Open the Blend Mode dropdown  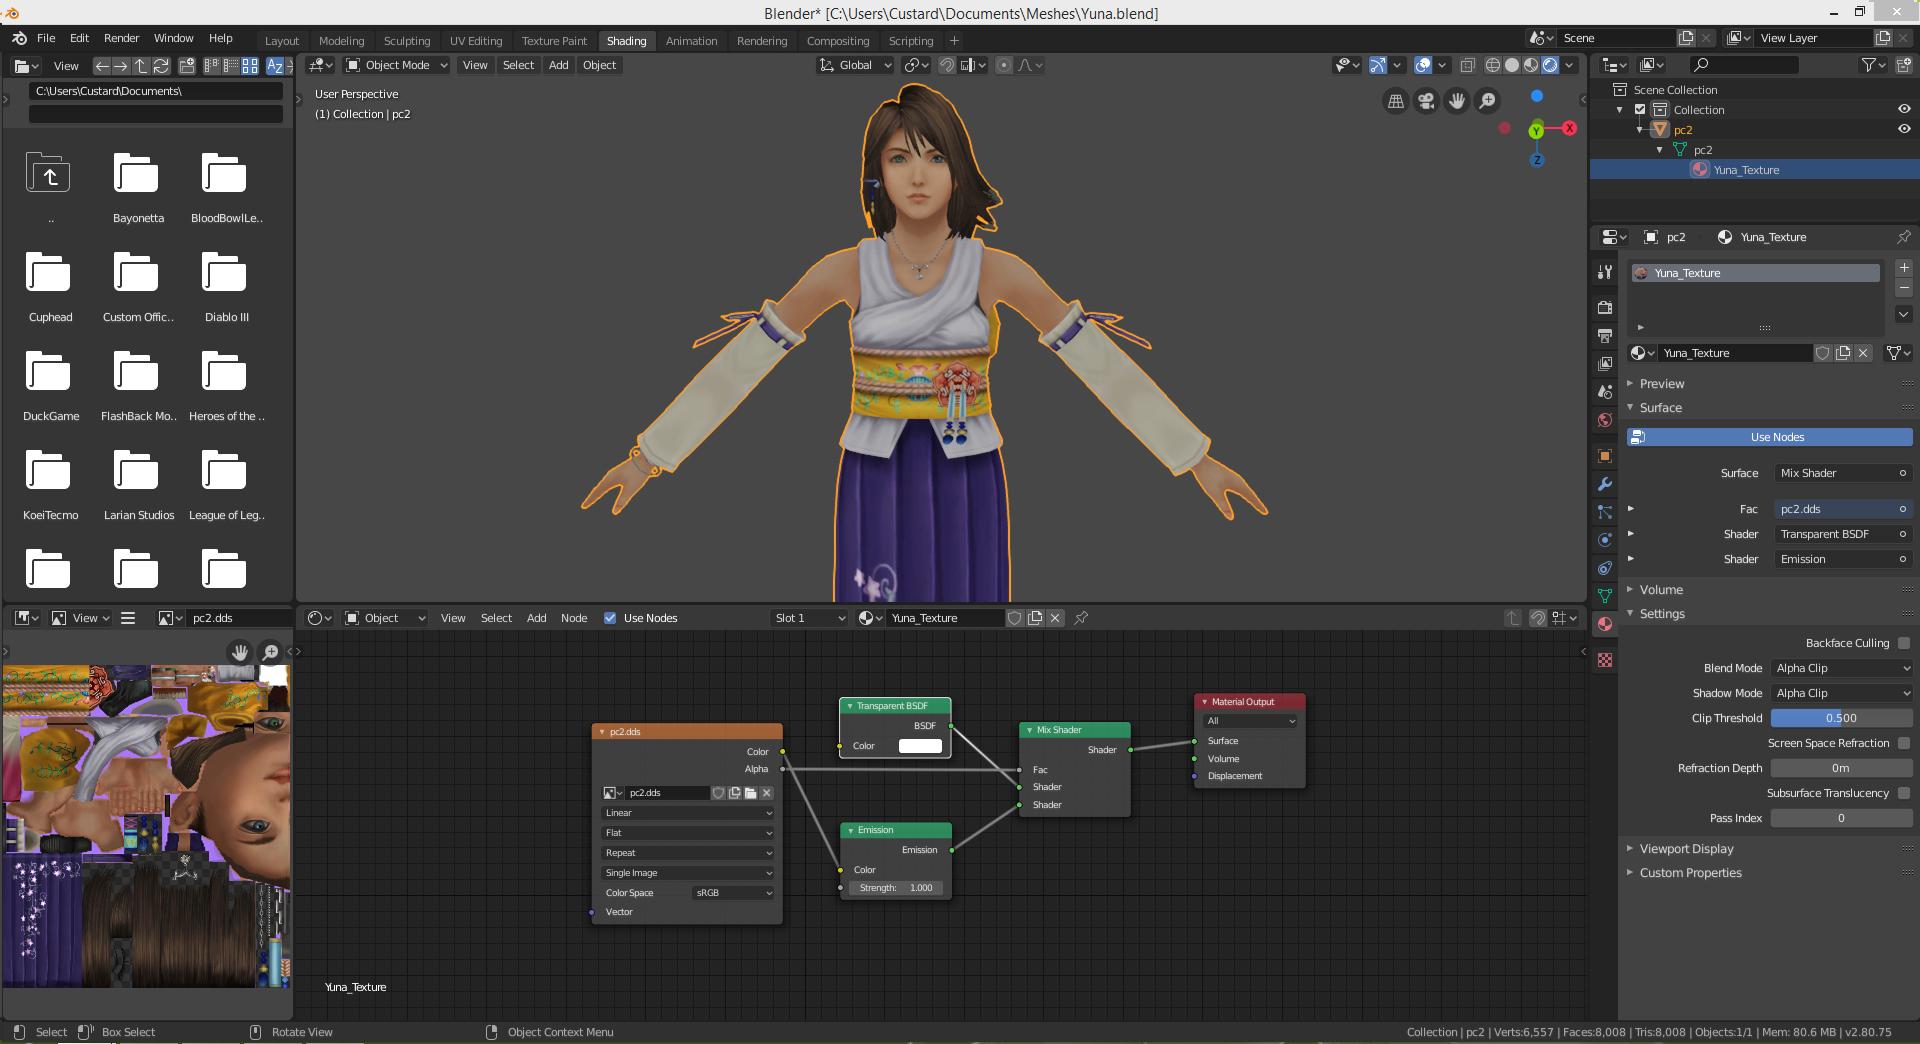coord(1841,668)
